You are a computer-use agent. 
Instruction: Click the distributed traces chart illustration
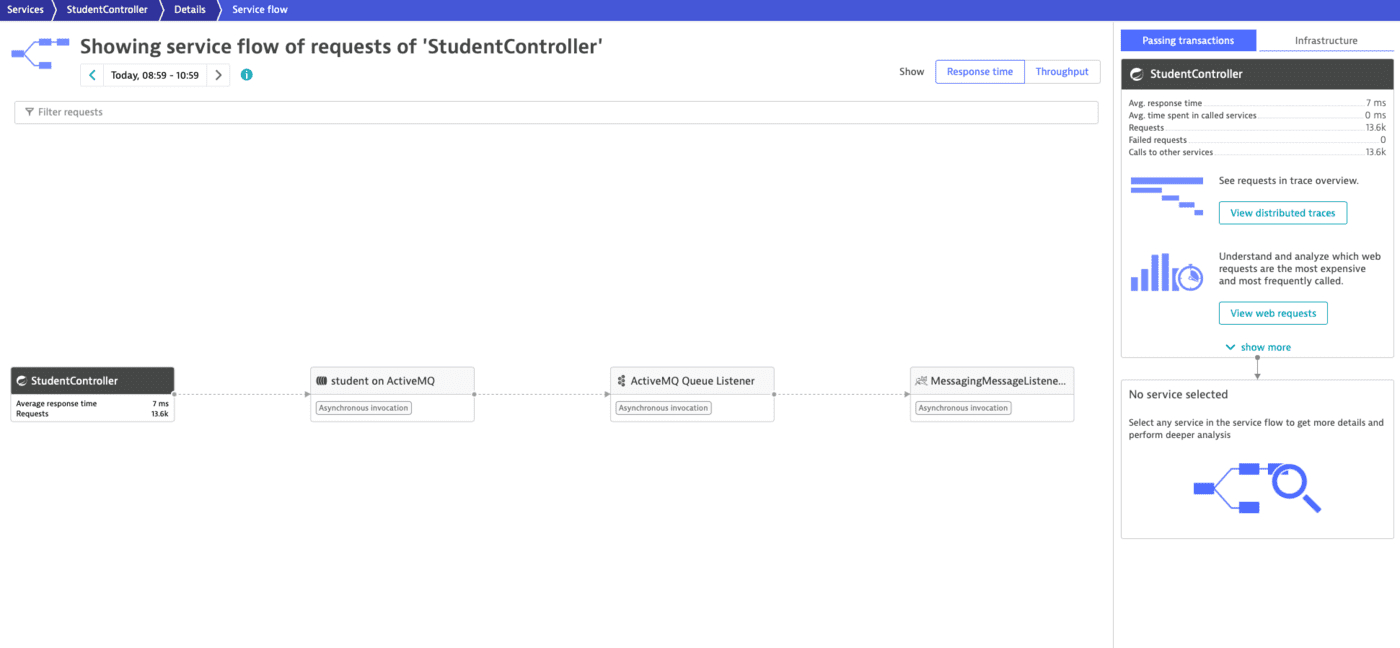coord(1166,196)
